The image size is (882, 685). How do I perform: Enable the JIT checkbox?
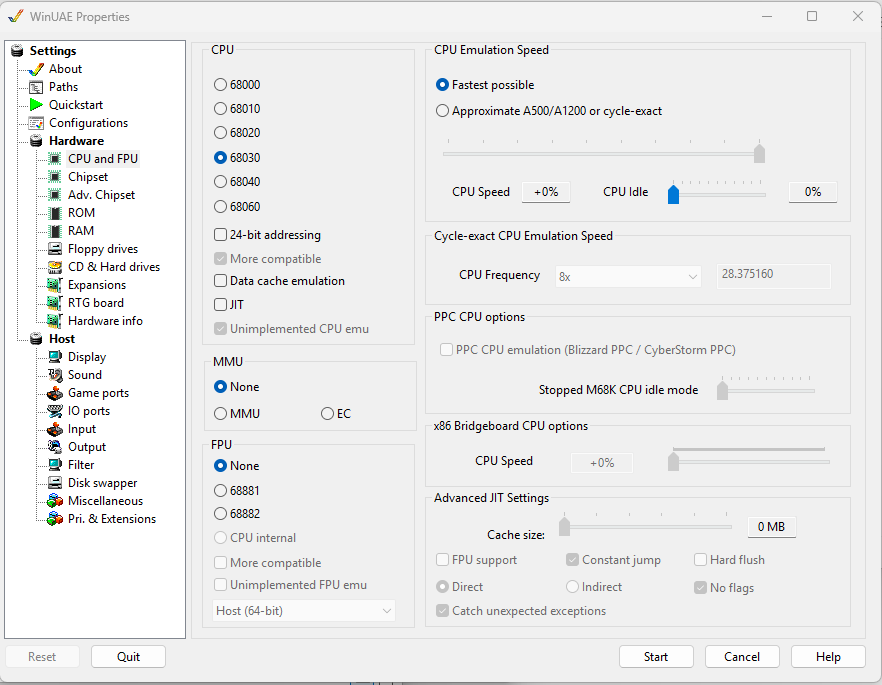pos(221,305)
